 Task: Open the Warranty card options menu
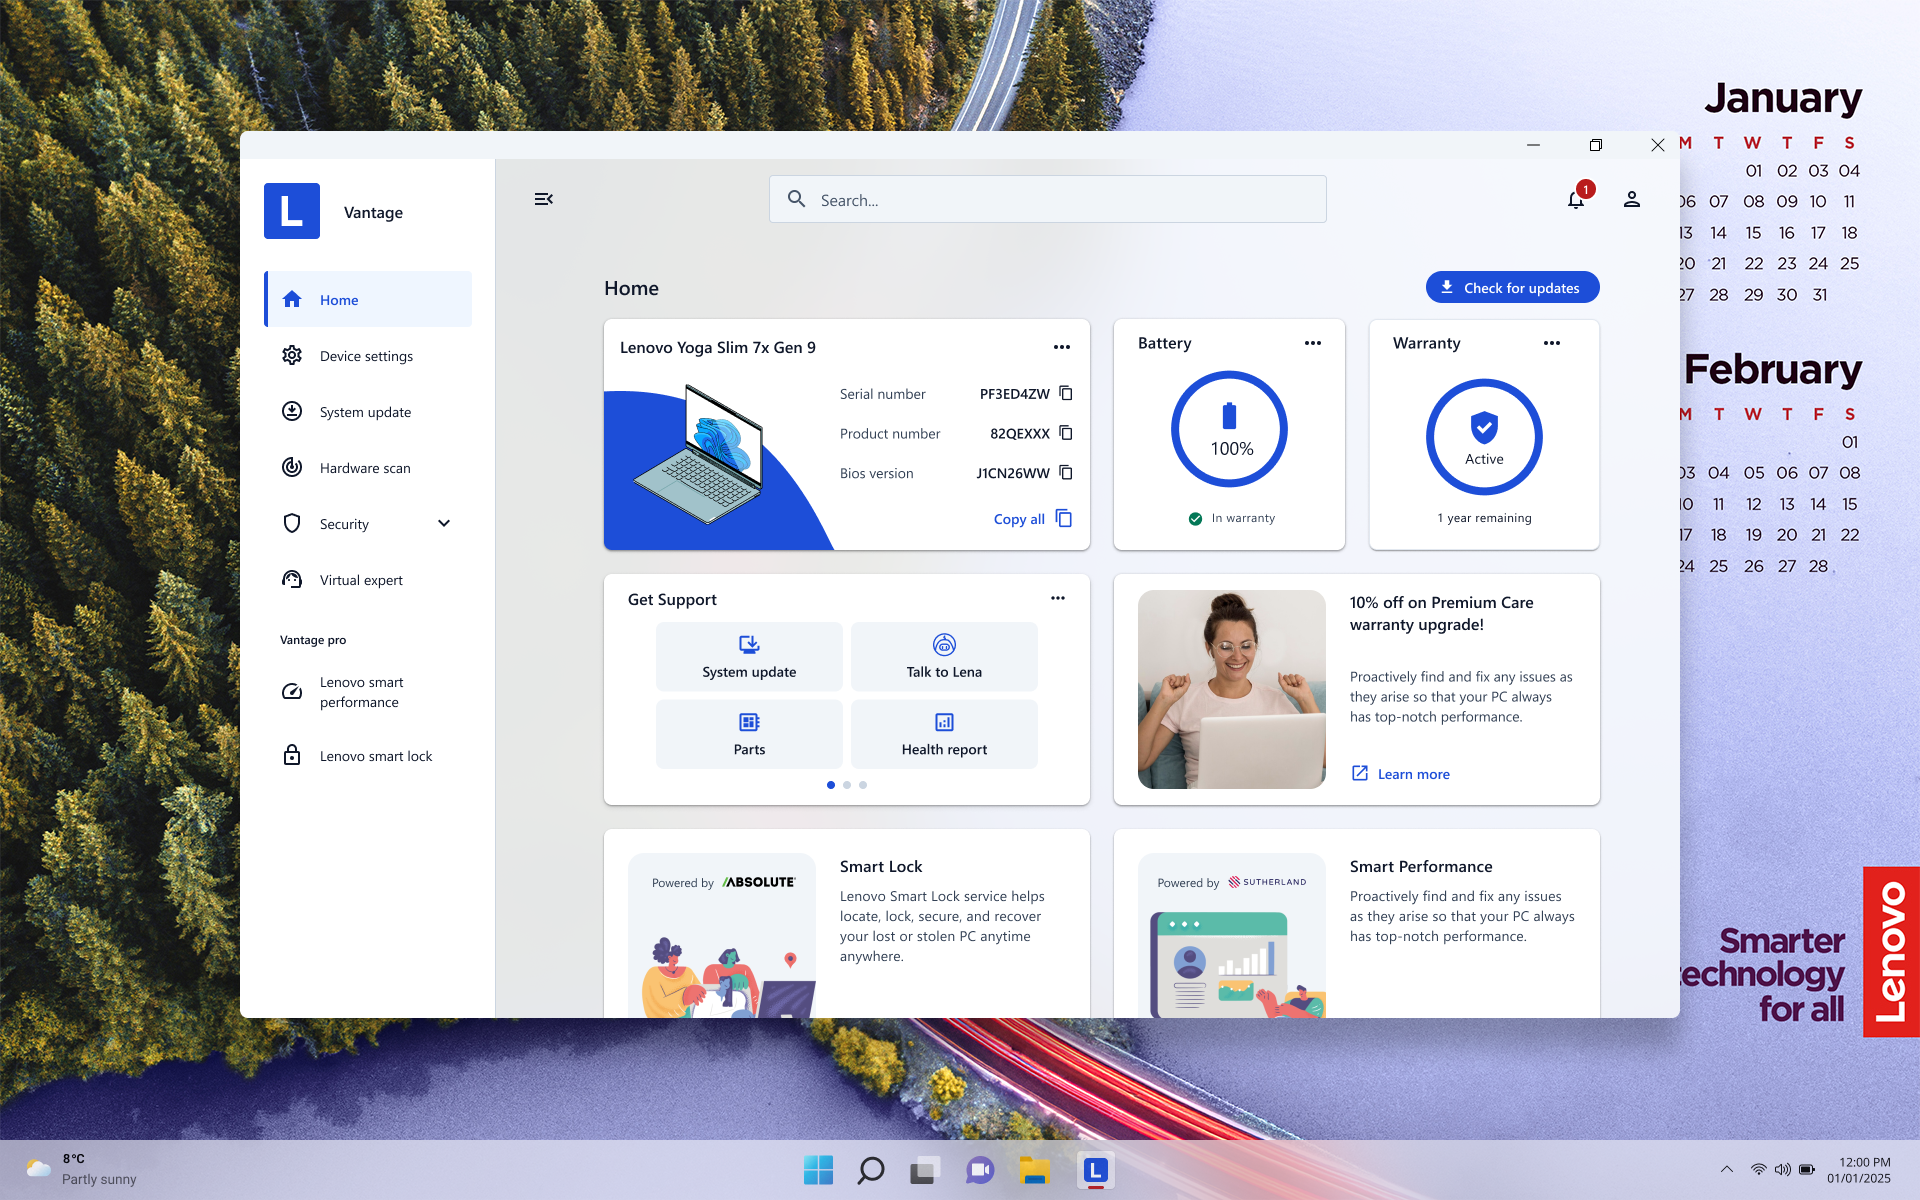pyautogui.click(x=1552, y=343)
